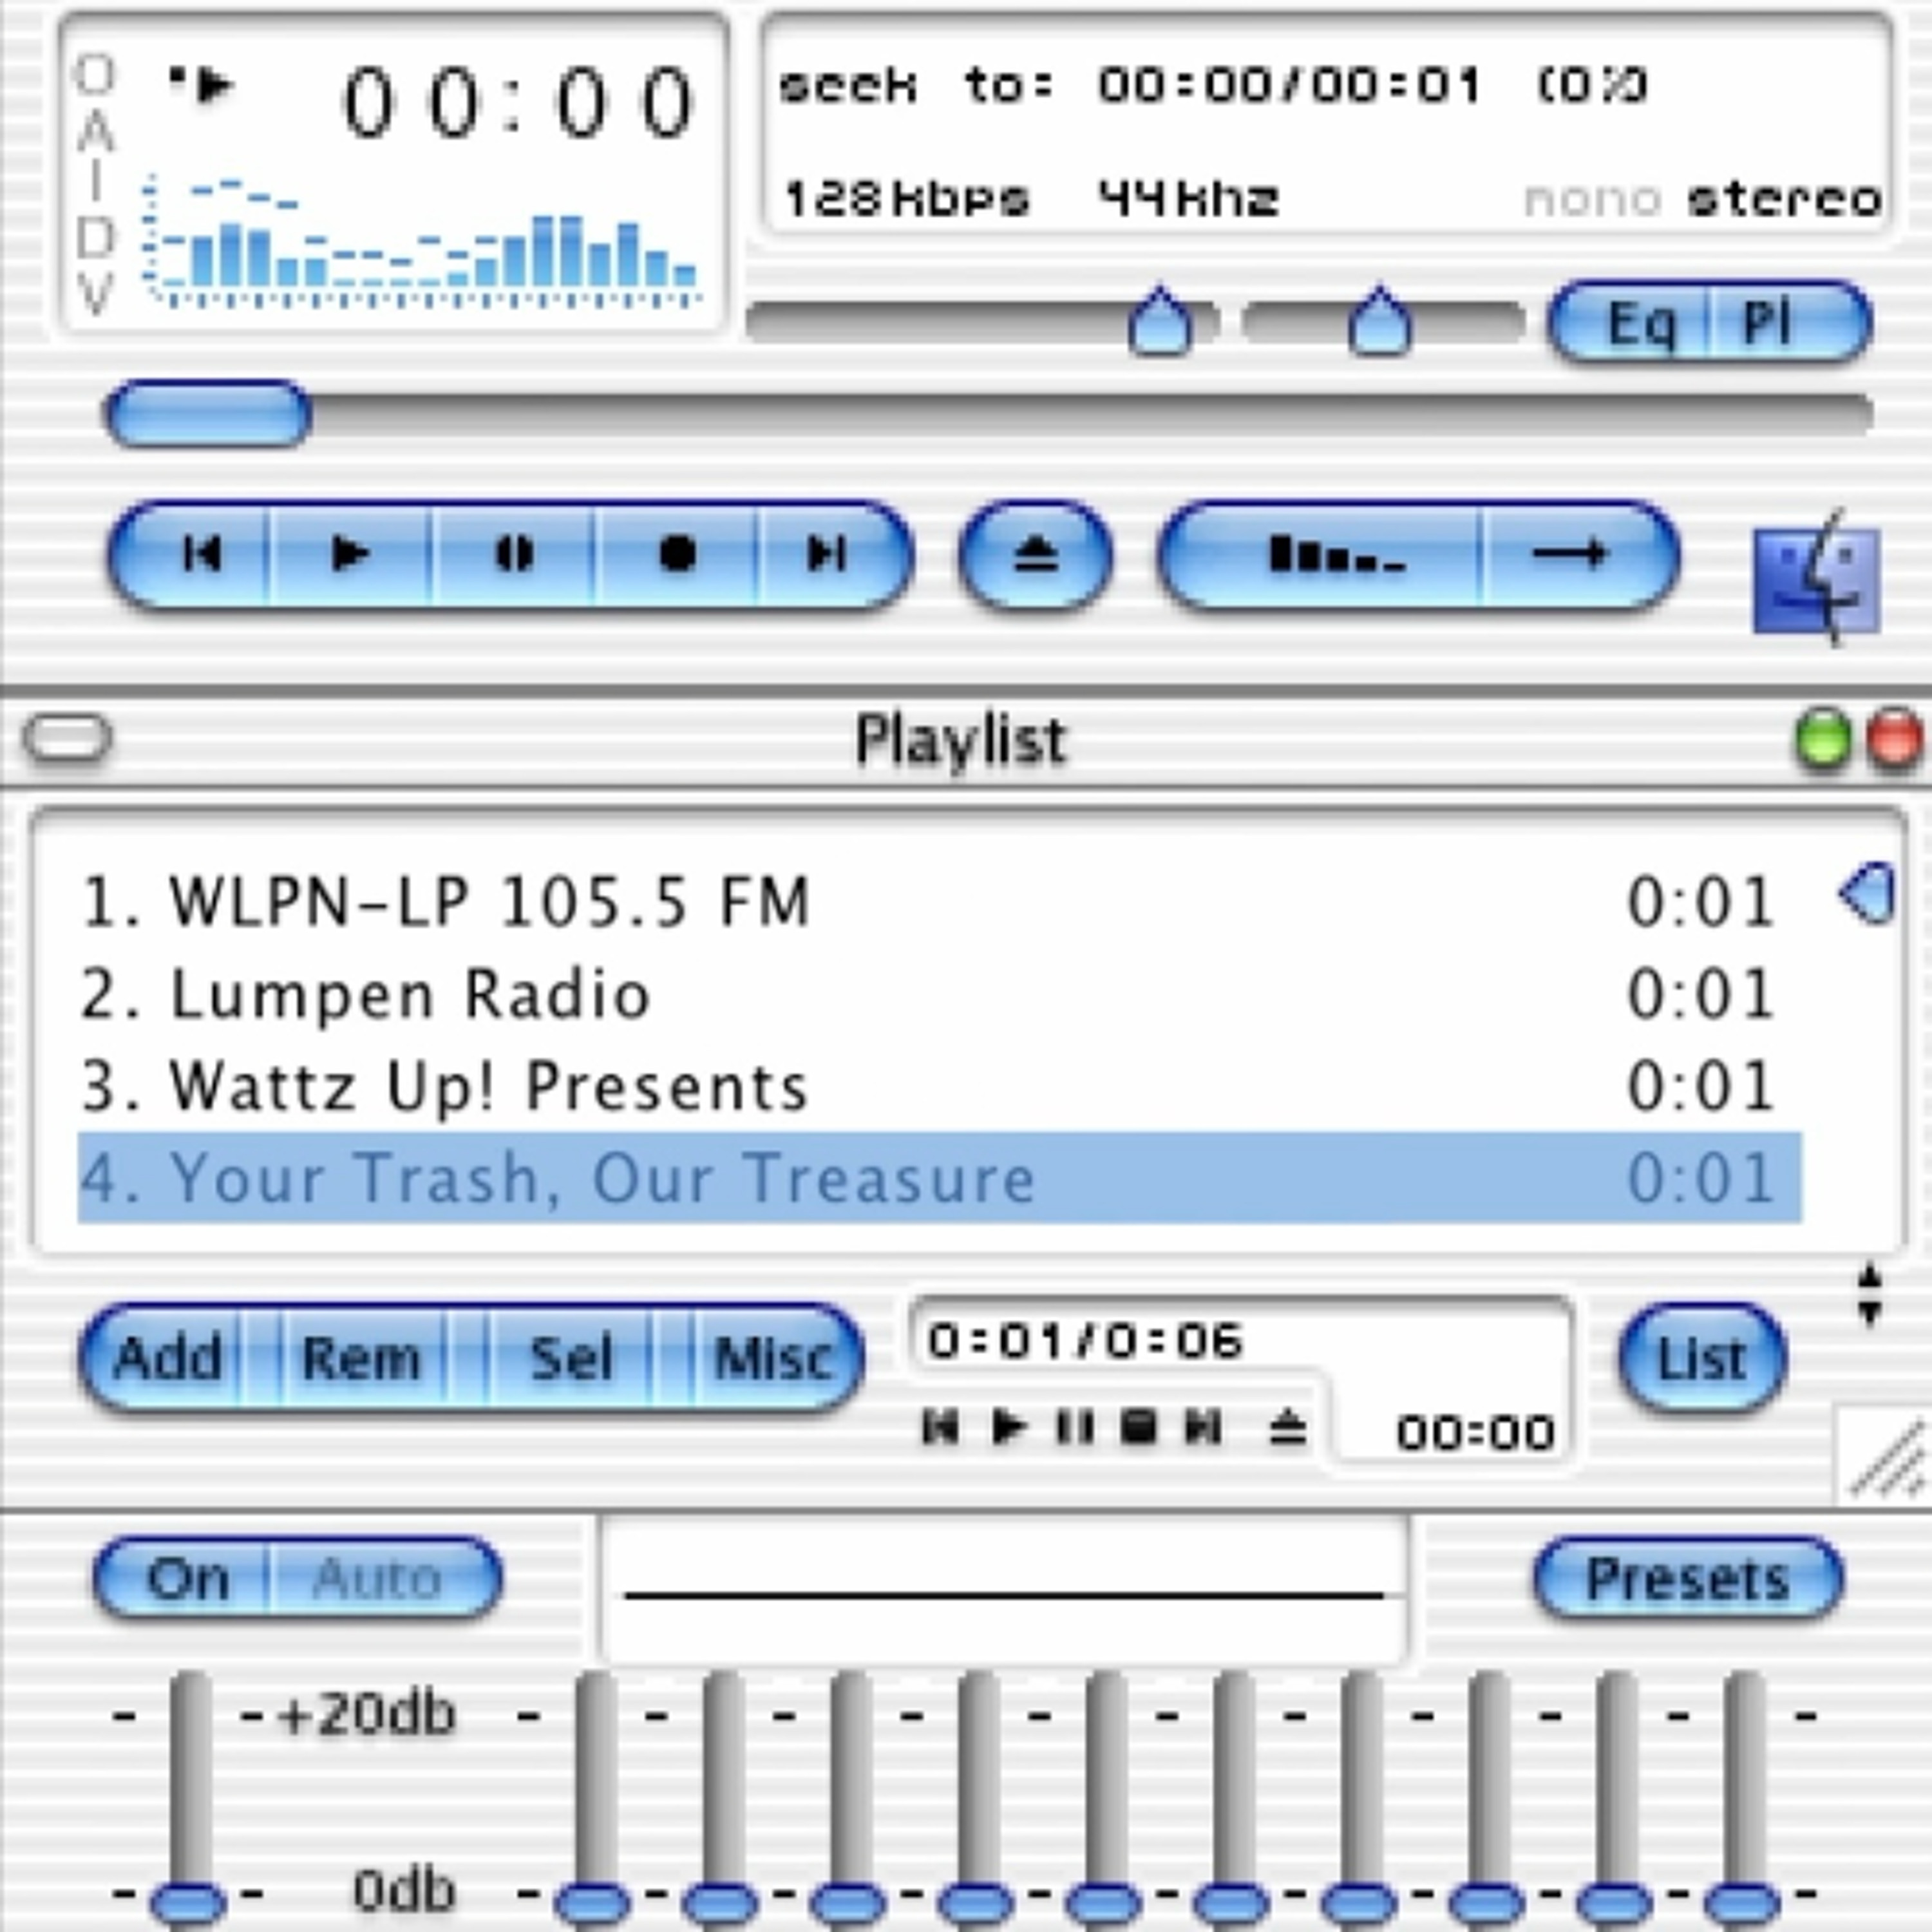This screenshot has height=1932, width=1932.
Task: Toggle repeat arrow button
Action: (x=1580, y=555)
